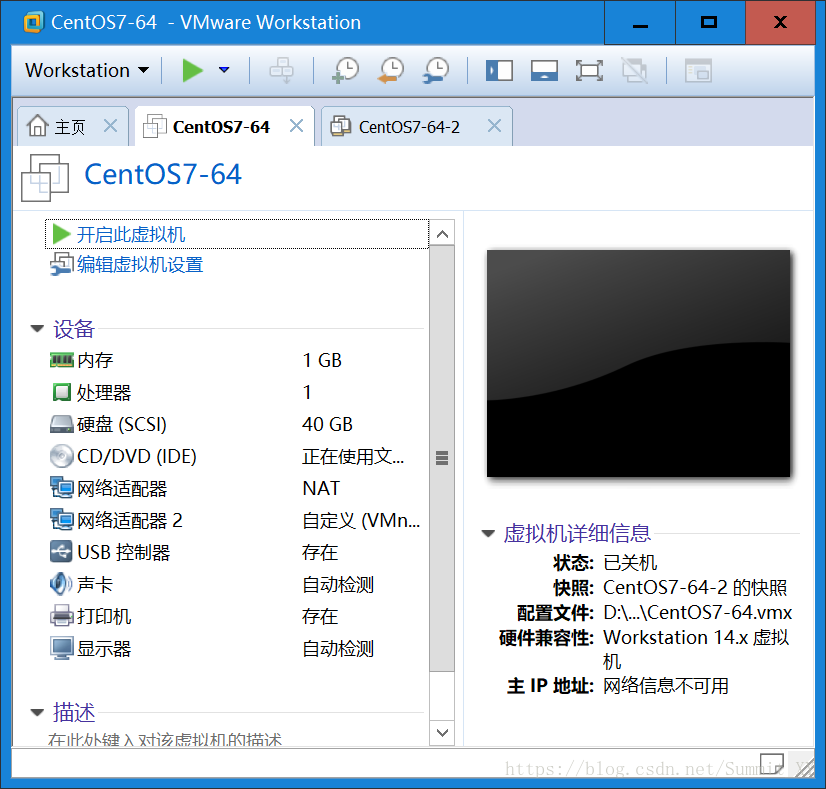Click the VMware app icon in title bar

[34, 23]
